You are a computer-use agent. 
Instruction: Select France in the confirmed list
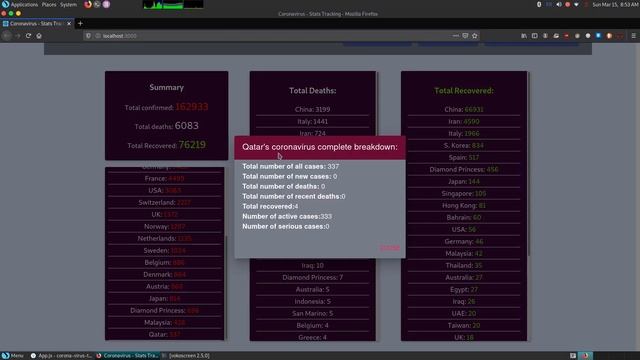(164, 178)
